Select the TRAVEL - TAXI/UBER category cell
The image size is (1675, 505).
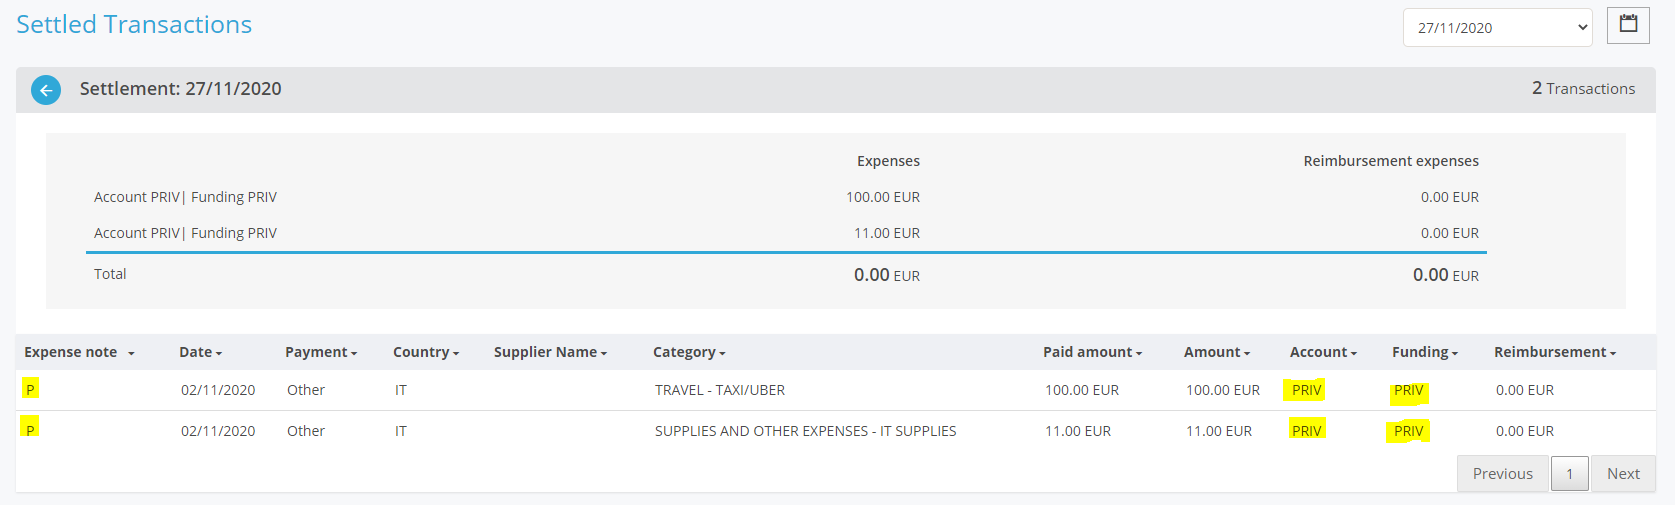719,390
